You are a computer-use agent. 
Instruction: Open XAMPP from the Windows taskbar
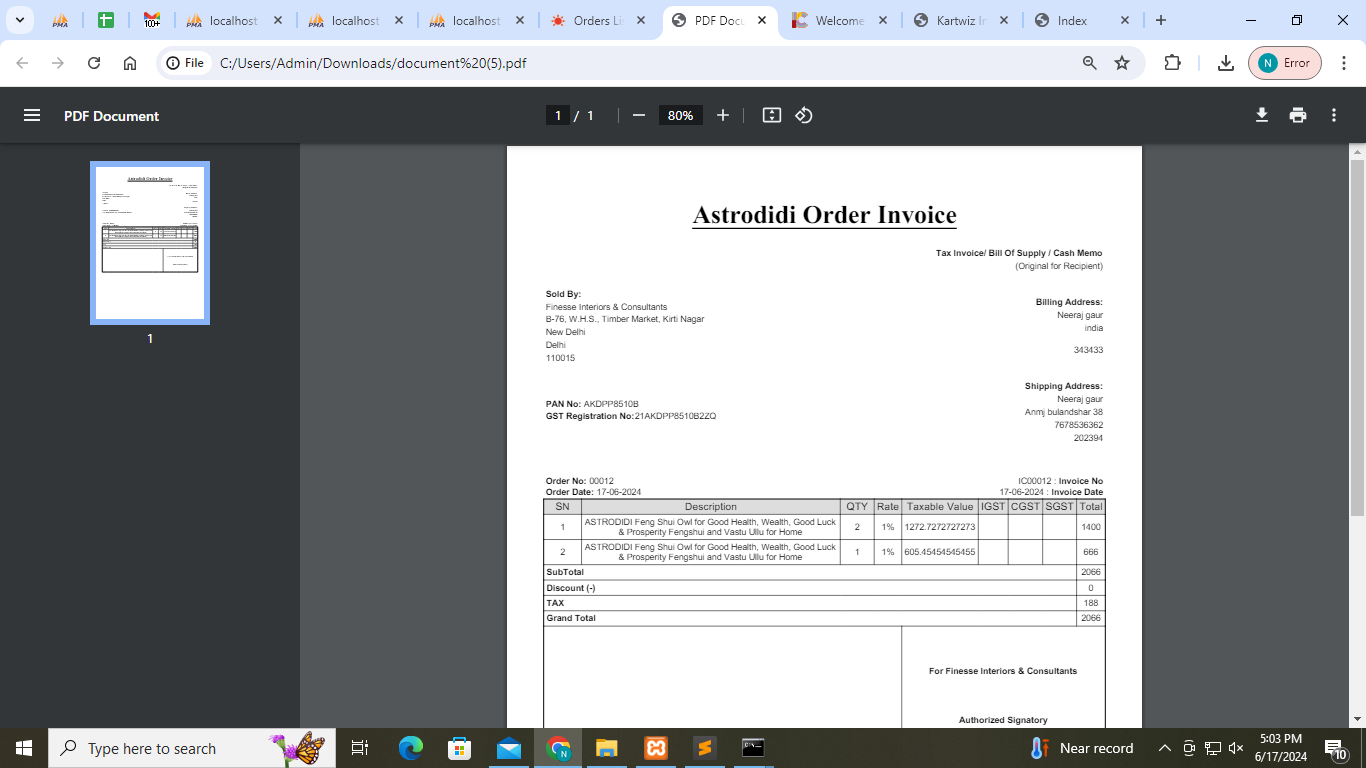[x=656, y=748]
